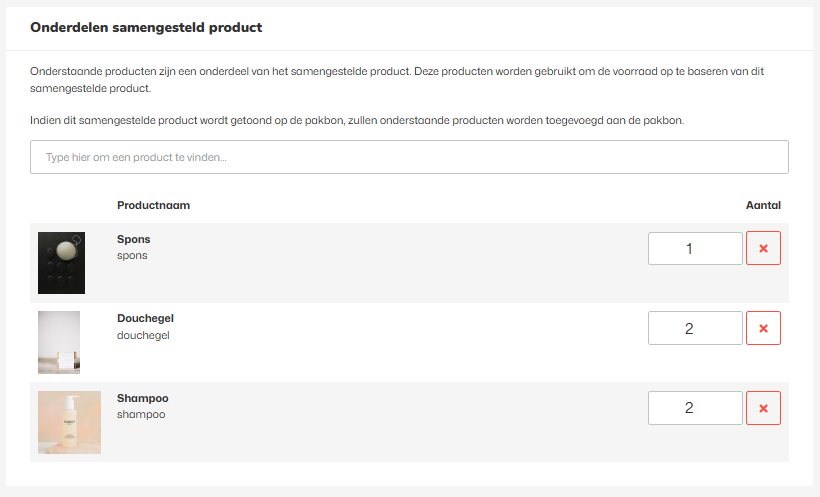Select the Douchegel quantity input

(x=695, y=328)
